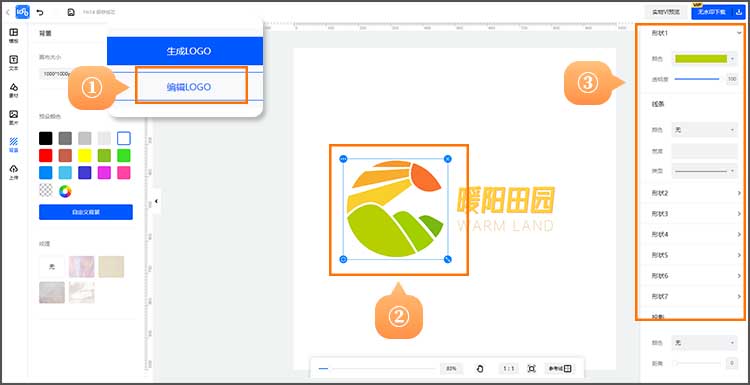Click the download icon at top right
This screenshot has height=385, width=750.
739,12
